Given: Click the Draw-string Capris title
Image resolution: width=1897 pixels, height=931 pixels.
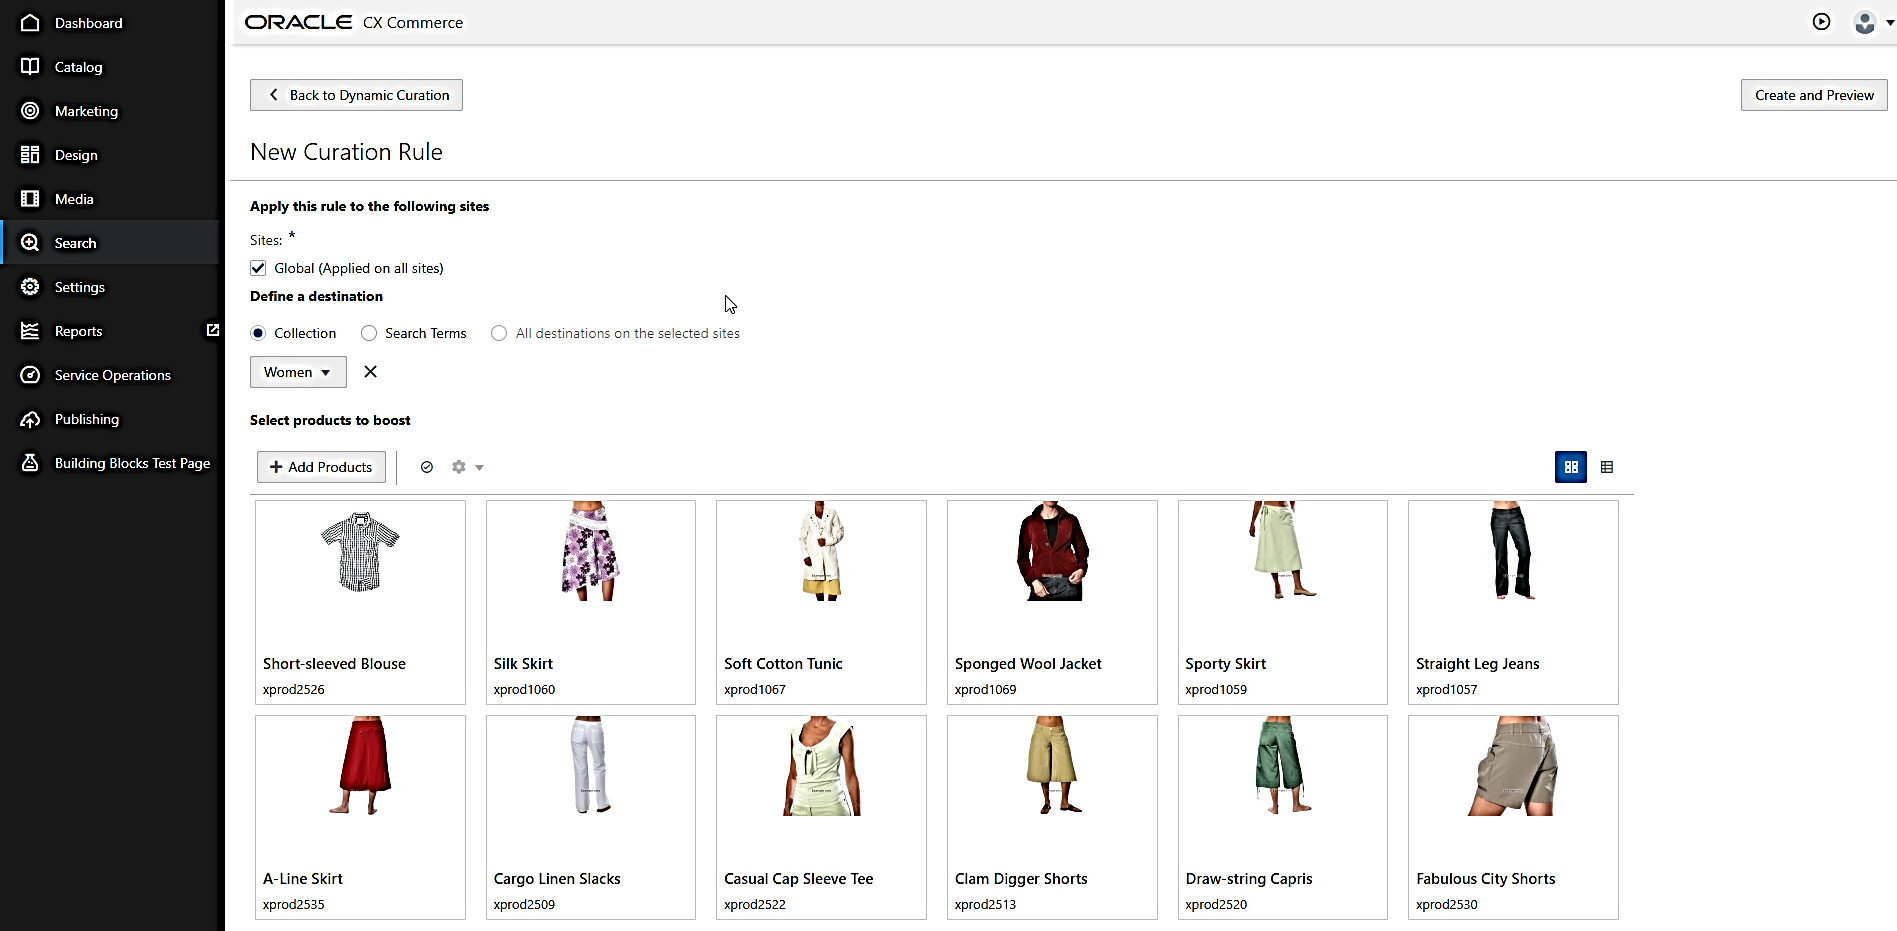Looking at the screenshot, I should [x=1249, y=879].
